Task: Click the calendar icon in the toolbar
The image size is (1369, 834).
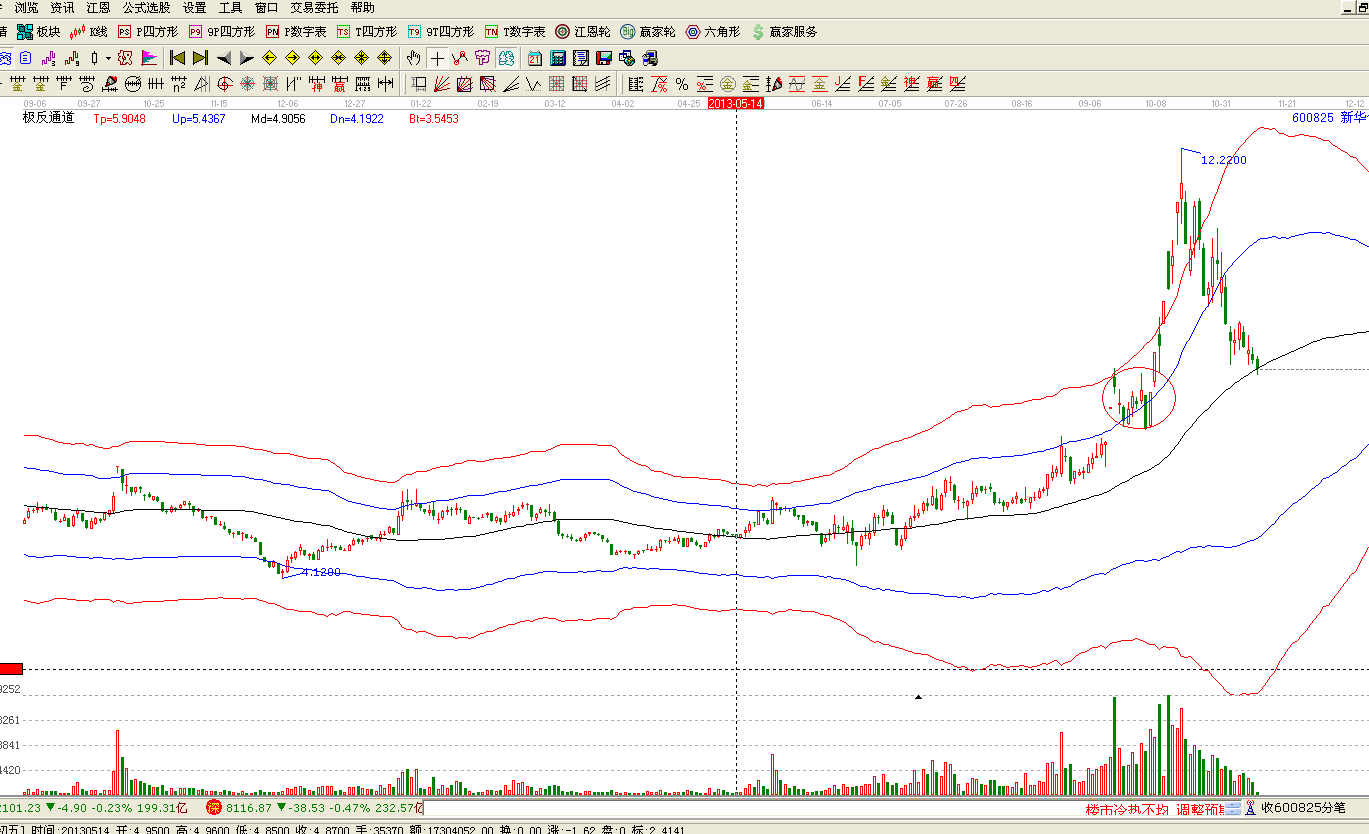Action: (535, 58)
